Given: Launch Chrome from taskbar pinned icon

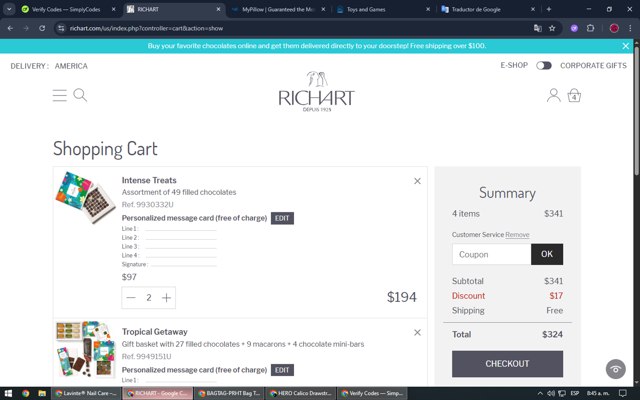Looking at the screenshot, I should pyautogui.click(x=25, y=393).
